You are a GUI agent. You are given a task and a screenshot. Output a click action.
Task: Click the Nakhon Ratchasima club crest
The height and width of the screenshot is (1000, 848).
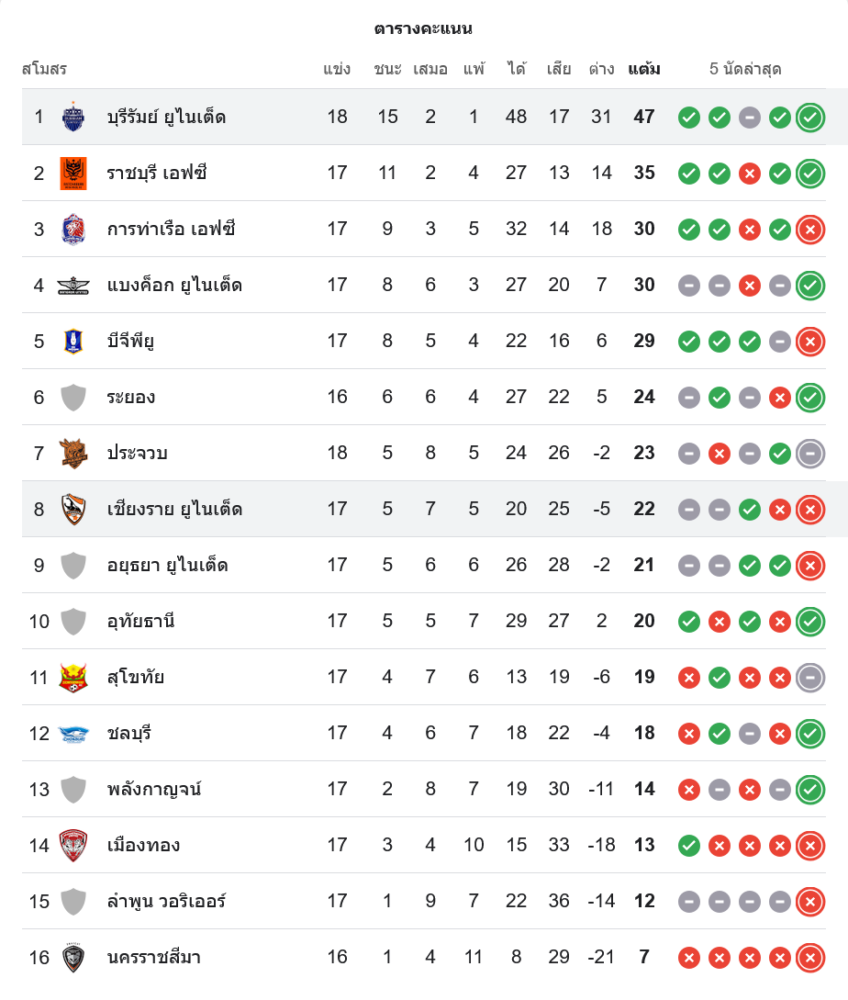(x=73, y=957)
